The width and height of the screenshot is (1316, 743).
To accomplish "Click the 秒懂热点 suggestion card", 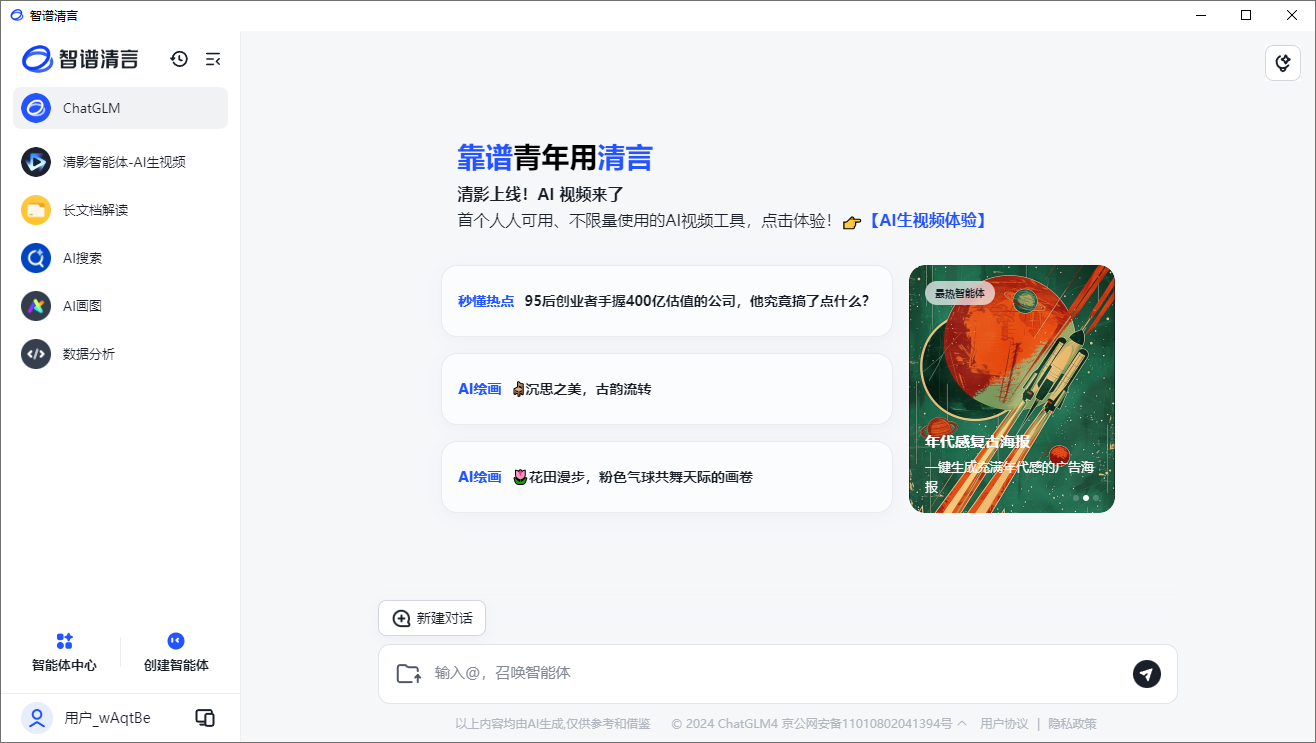I will tap(666, 301).
